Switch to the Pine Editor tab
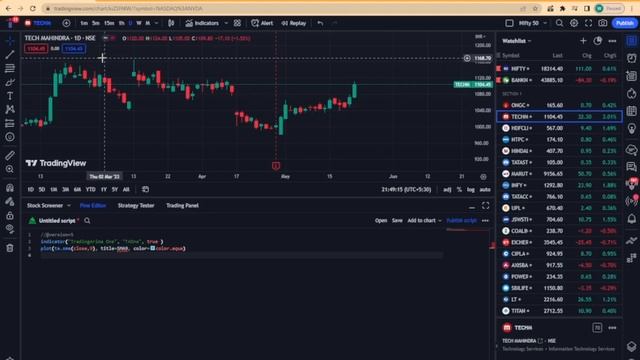 93,206
